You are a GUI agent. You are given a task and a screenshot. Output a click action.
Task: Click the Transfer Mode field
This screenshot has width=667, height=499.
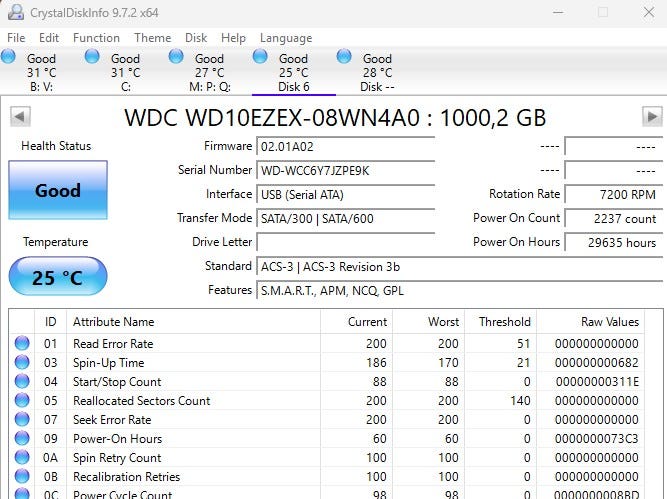345,218
